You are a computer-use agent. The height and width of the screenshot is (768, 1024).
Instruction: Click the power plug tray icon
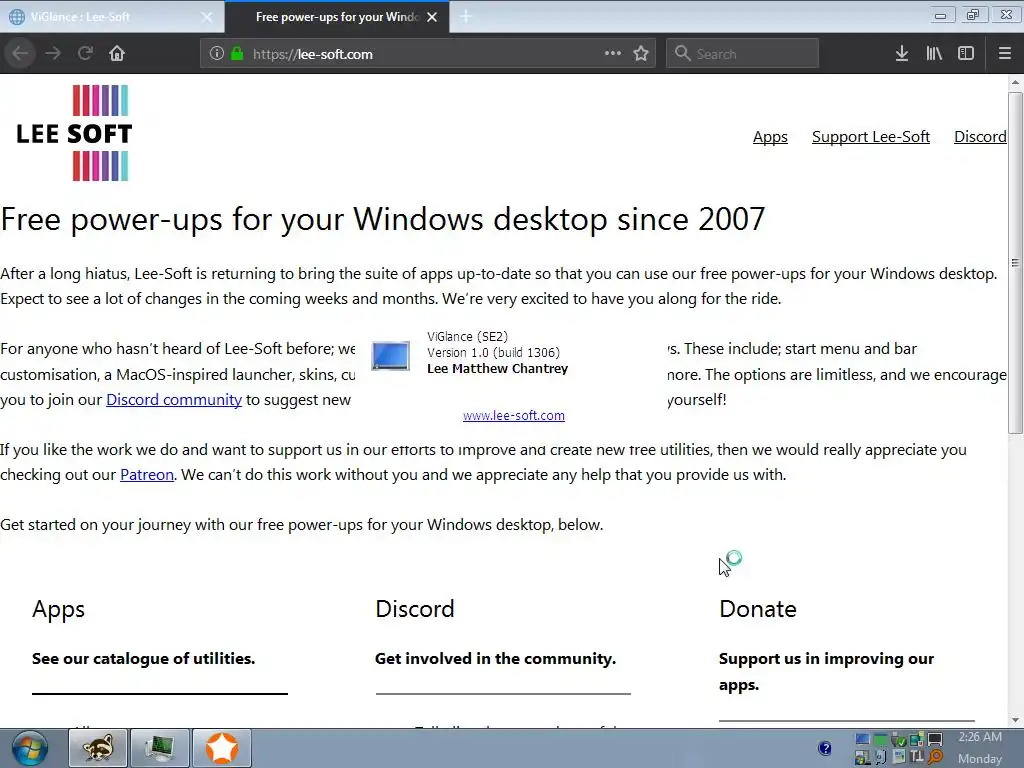click(x=899, y=740)
